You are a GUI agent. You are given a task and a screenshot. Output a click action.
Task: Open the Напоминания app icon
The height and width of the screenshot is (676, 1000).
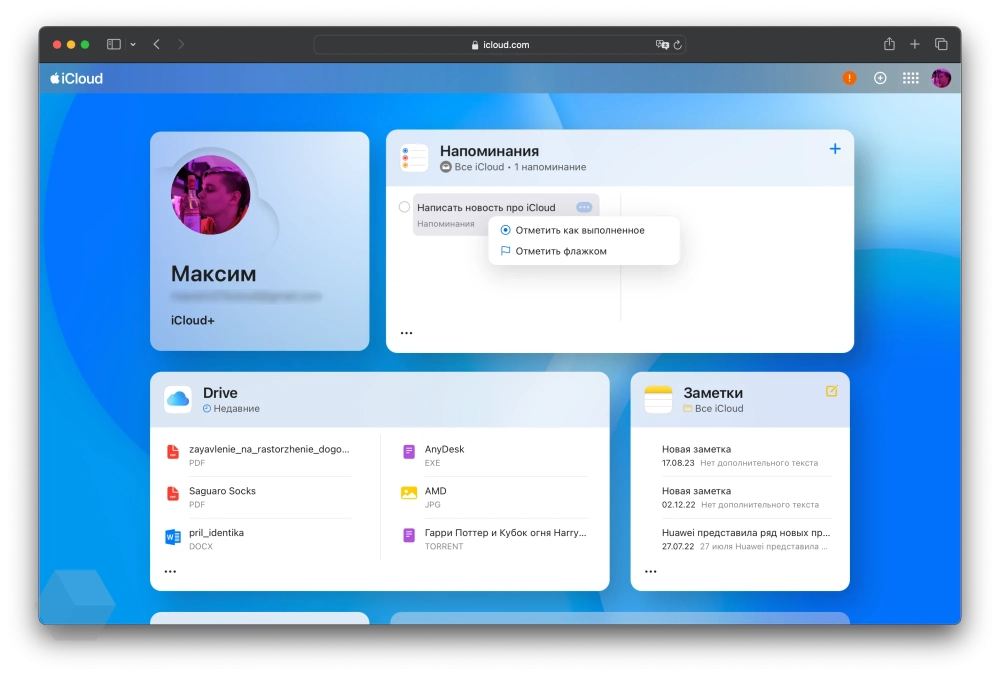tap(414, 158)
